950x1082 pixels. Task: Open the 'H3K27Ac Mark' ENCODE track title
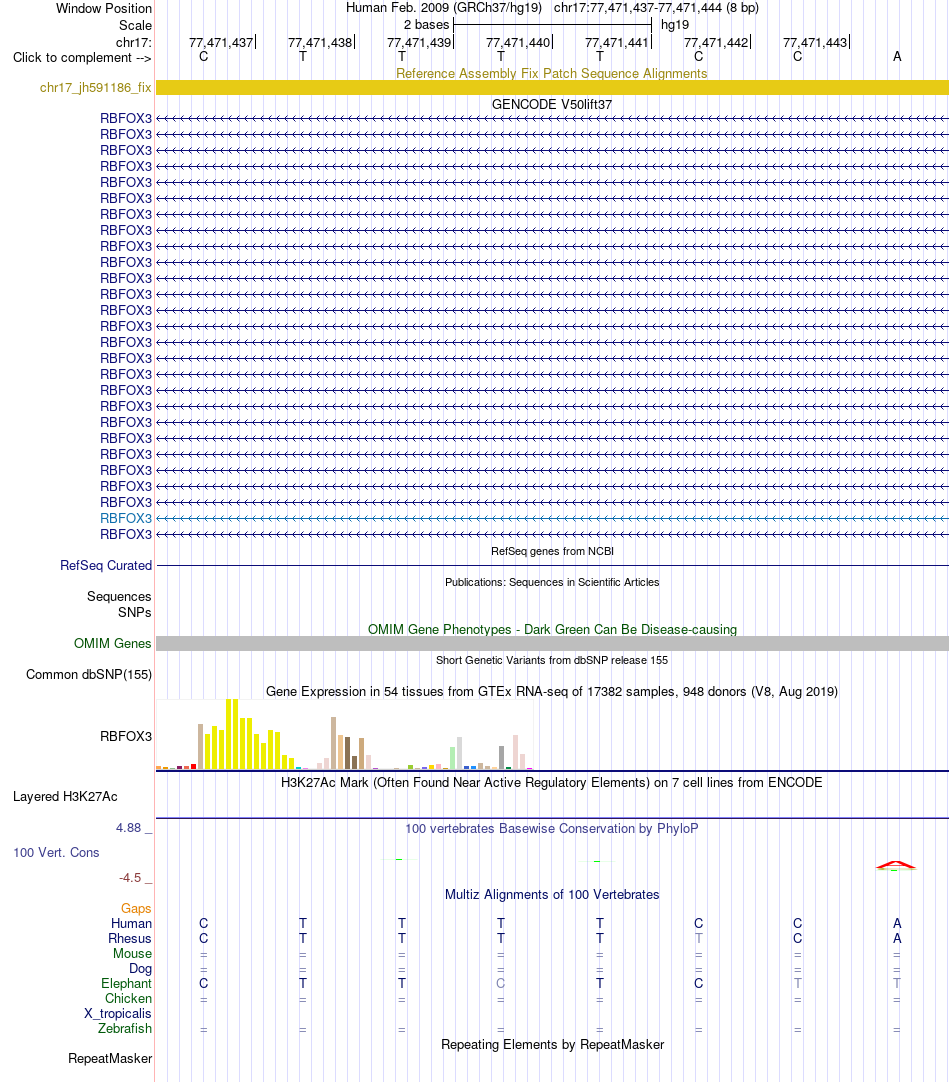point(551,783)
